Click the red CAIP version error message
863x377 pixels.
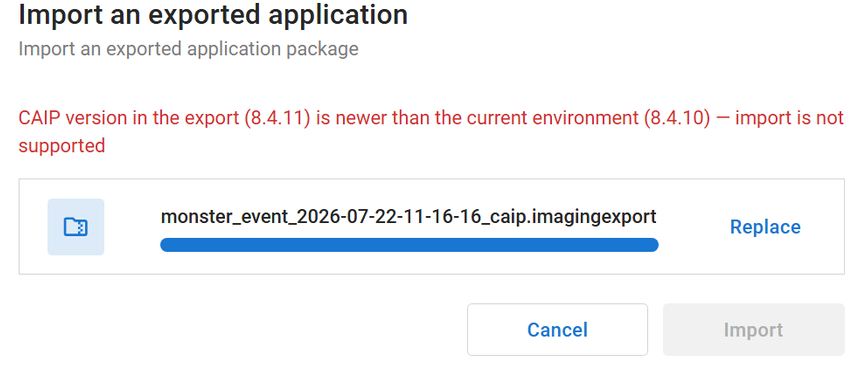[x=431, y=132]
